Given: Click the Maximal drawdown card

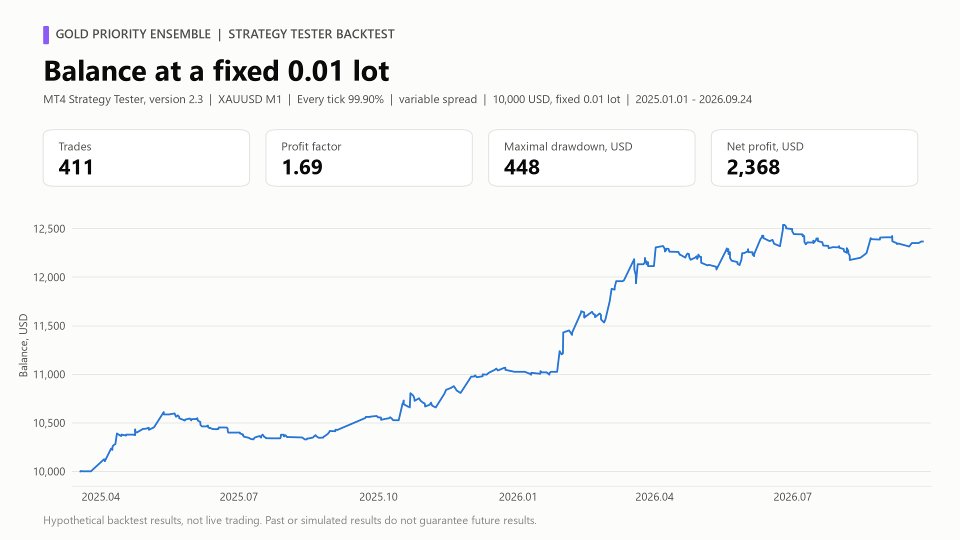Looking at the screenshot, I should tap(592, 158).
